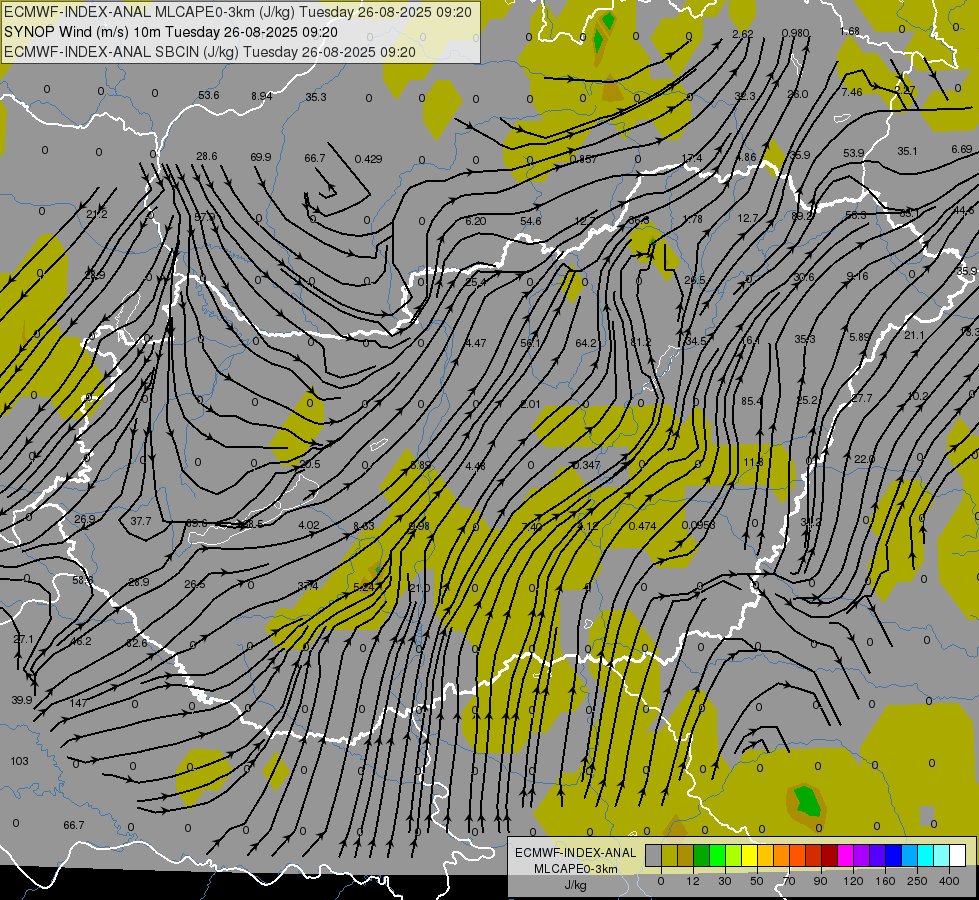979x900 pixels.
Task: Click the legend source label "ECMWF-INDEX-ANAL"
Action: [576, 853]
